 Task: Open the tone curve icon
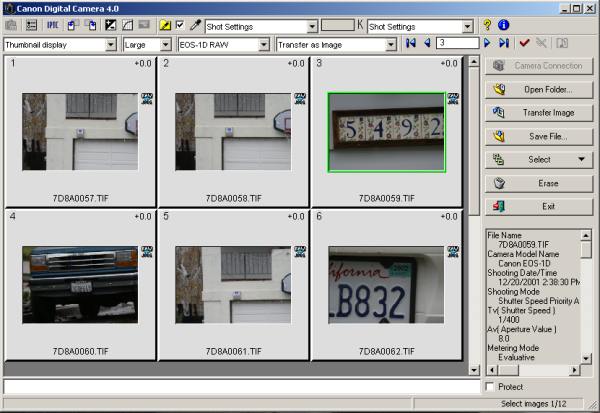tap(127, 26)
